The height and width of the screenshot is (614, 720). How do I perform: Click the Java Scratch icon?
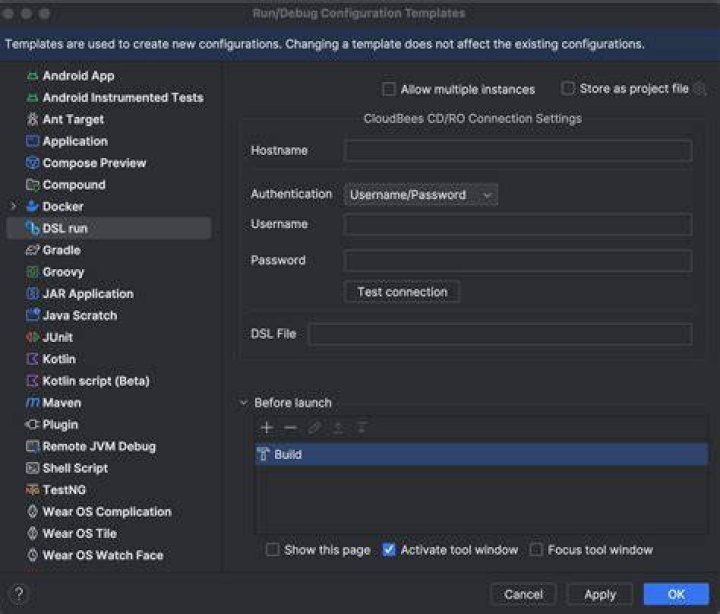pos(32,315)
